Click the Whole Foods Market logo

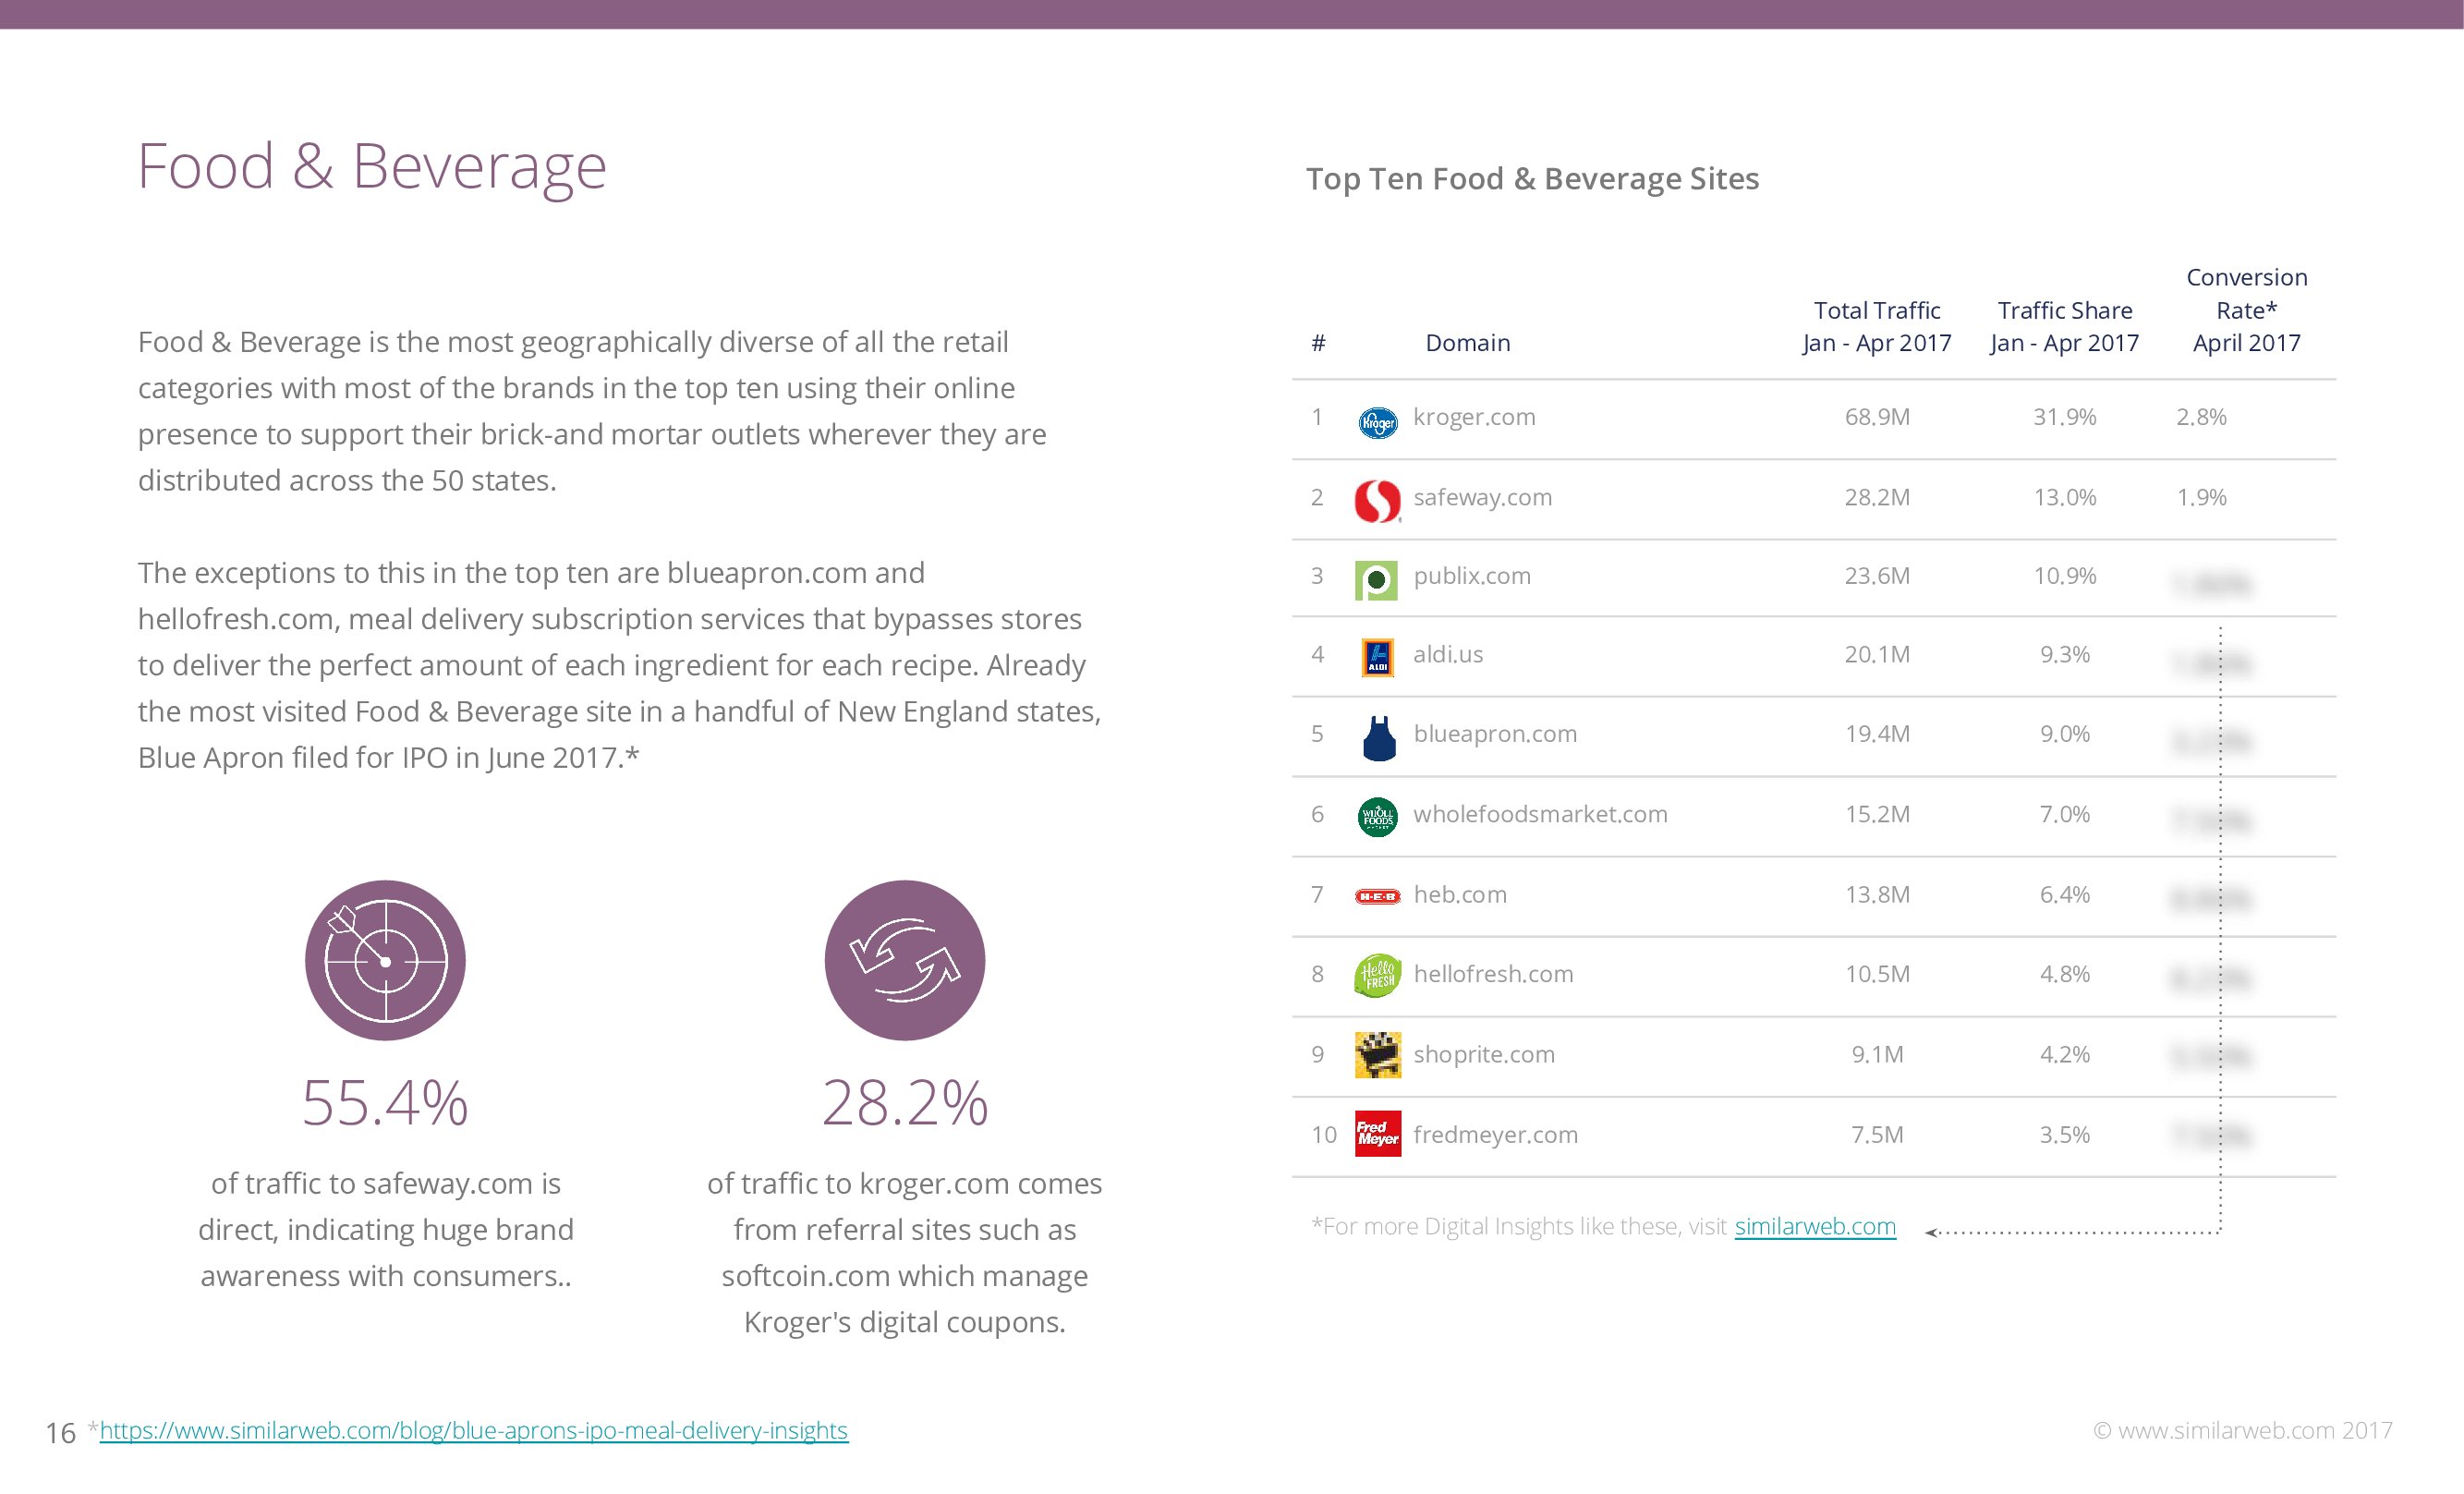[x=1377, y=817]
